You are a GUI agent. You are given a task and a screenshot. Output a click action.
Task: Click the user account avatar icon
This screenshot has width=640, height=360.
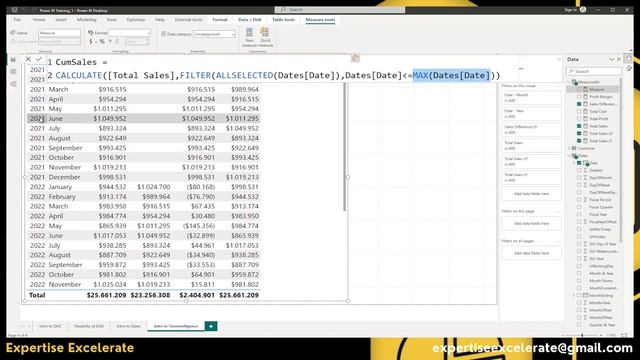click(x=583, y=10)
